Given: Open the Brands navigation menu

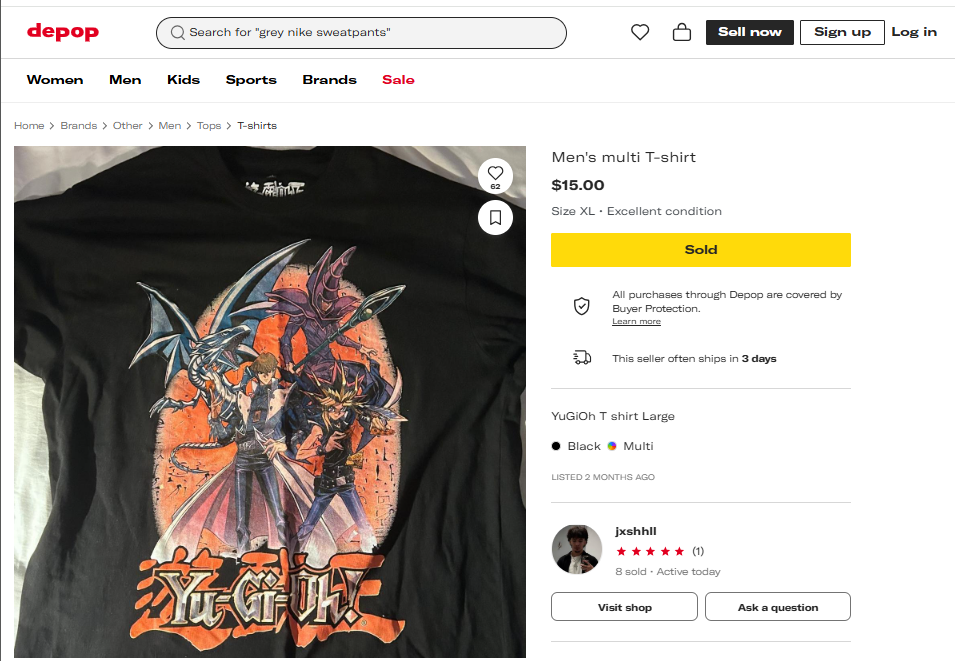Looking at the screenshot, I should (x=329, y=80).
